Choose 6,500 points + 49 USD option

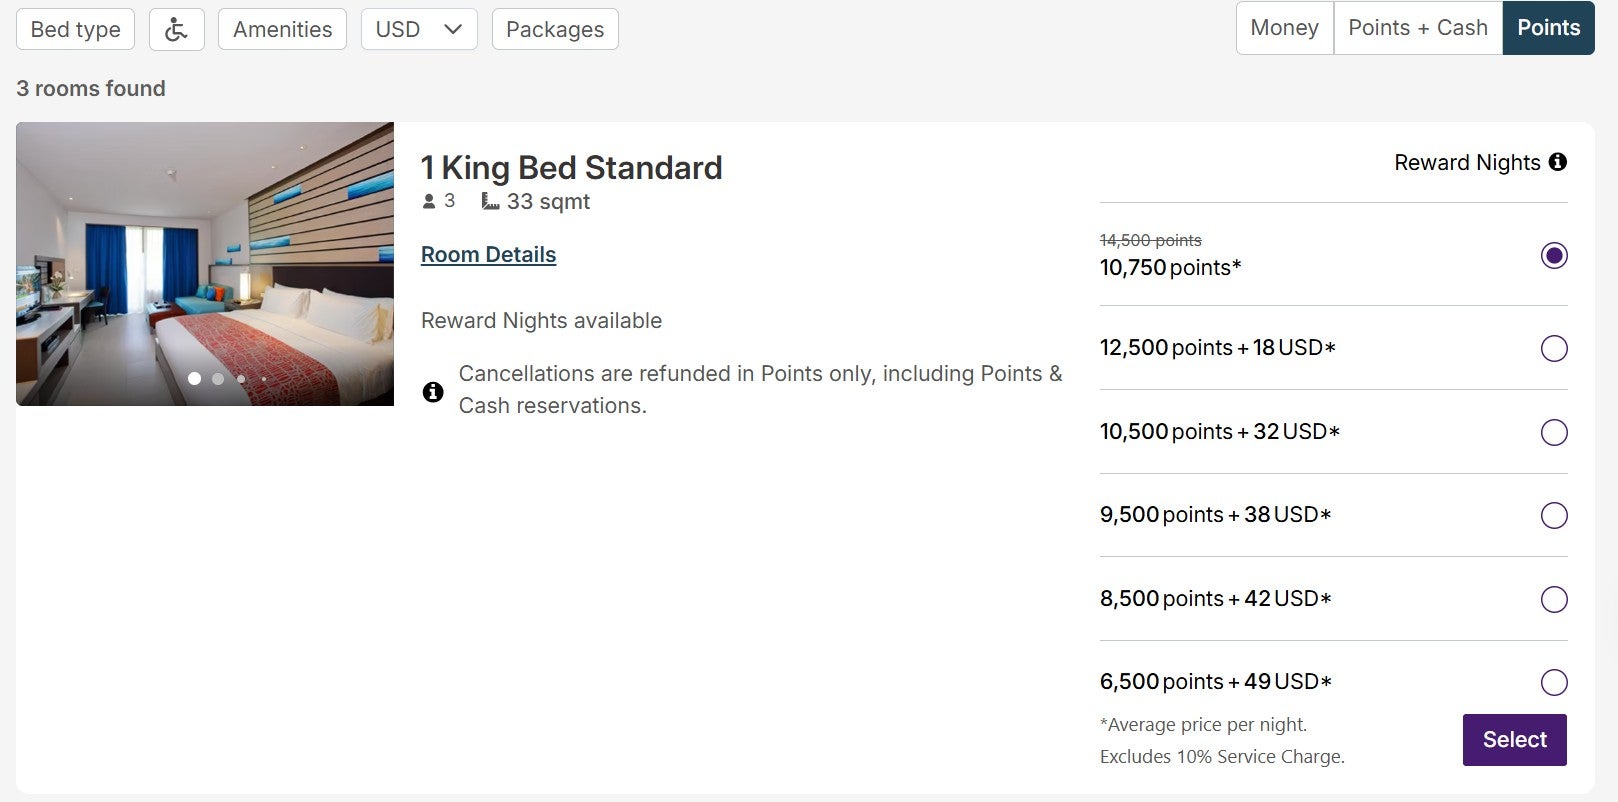[1553, 683]
